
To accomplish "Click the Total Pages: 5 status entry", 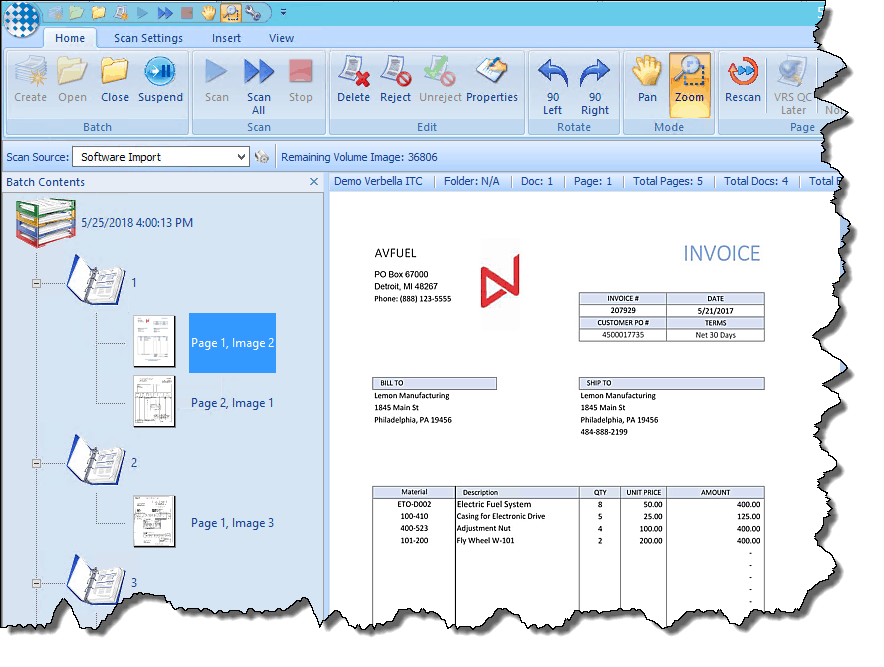I will pyautogui.click(x=668, y=181).
